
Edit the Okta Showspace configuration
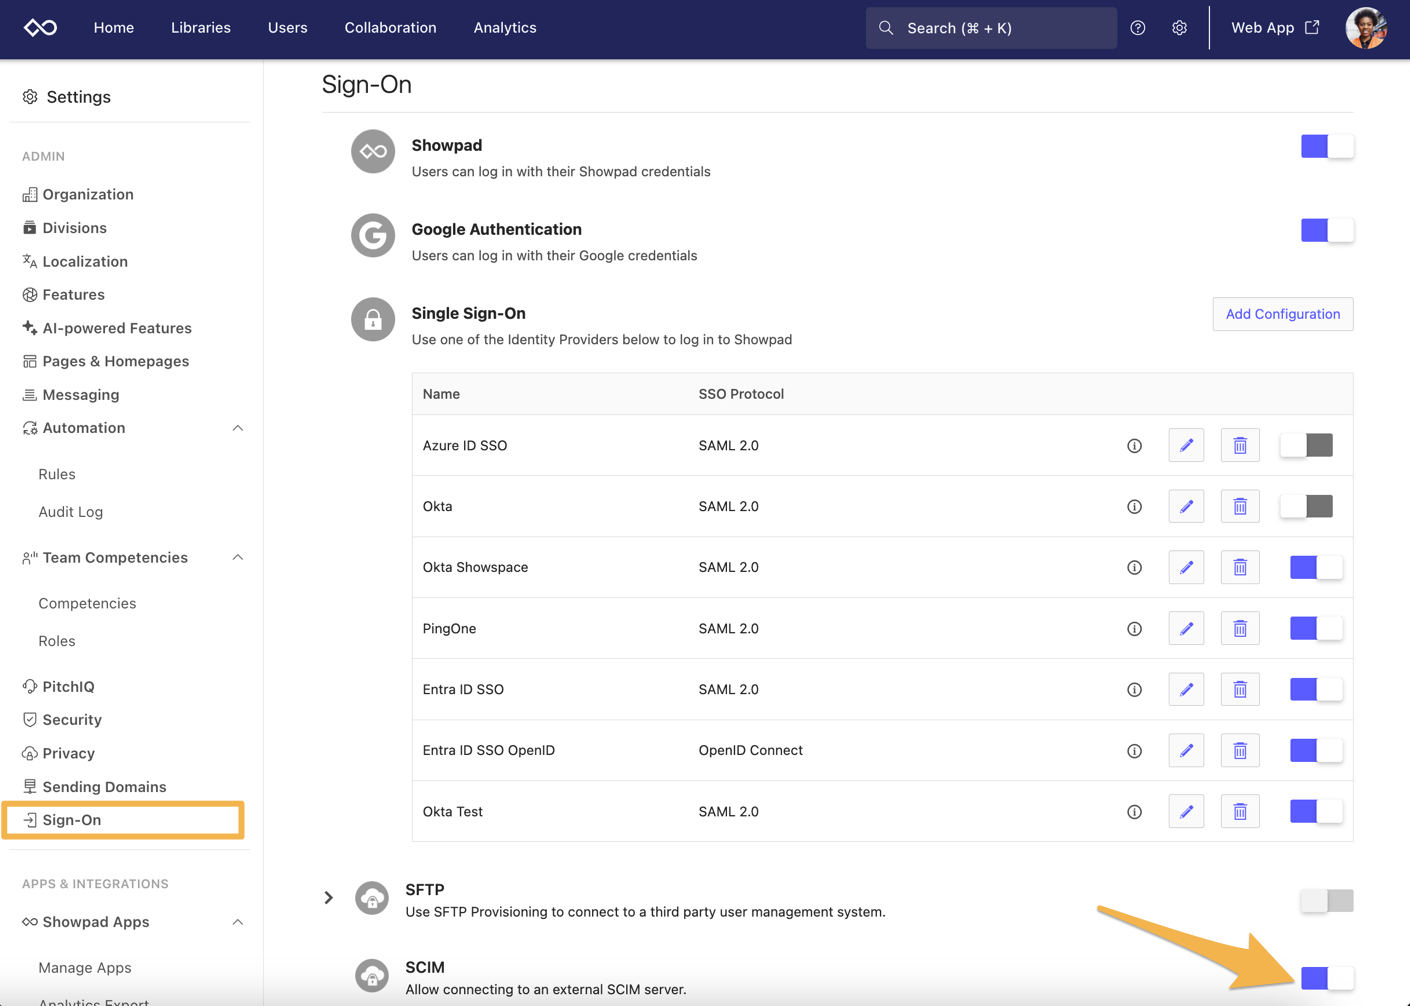pos(1186,568)
